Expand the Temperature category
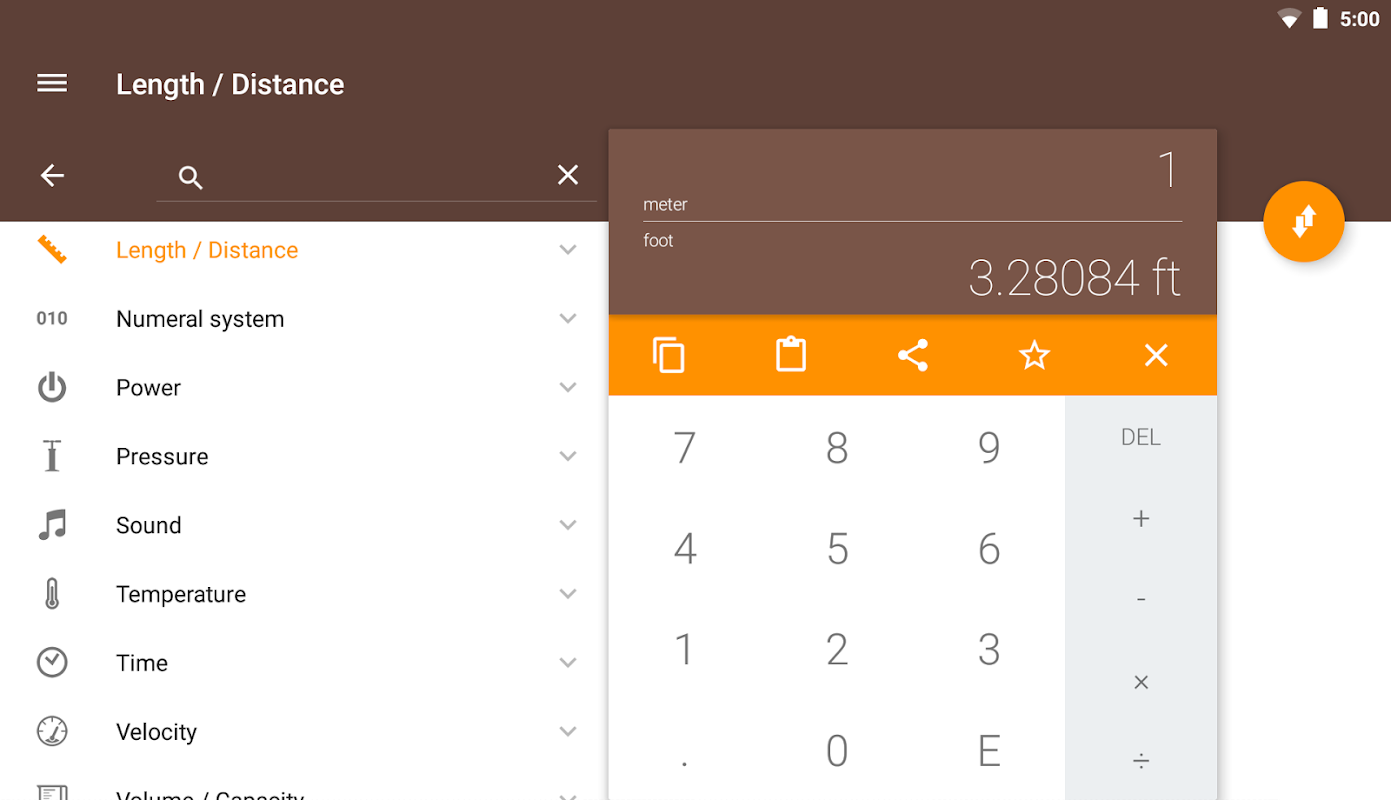This screenshot has width=1391, height=800. pyautogui.click(x=568, y=594)
